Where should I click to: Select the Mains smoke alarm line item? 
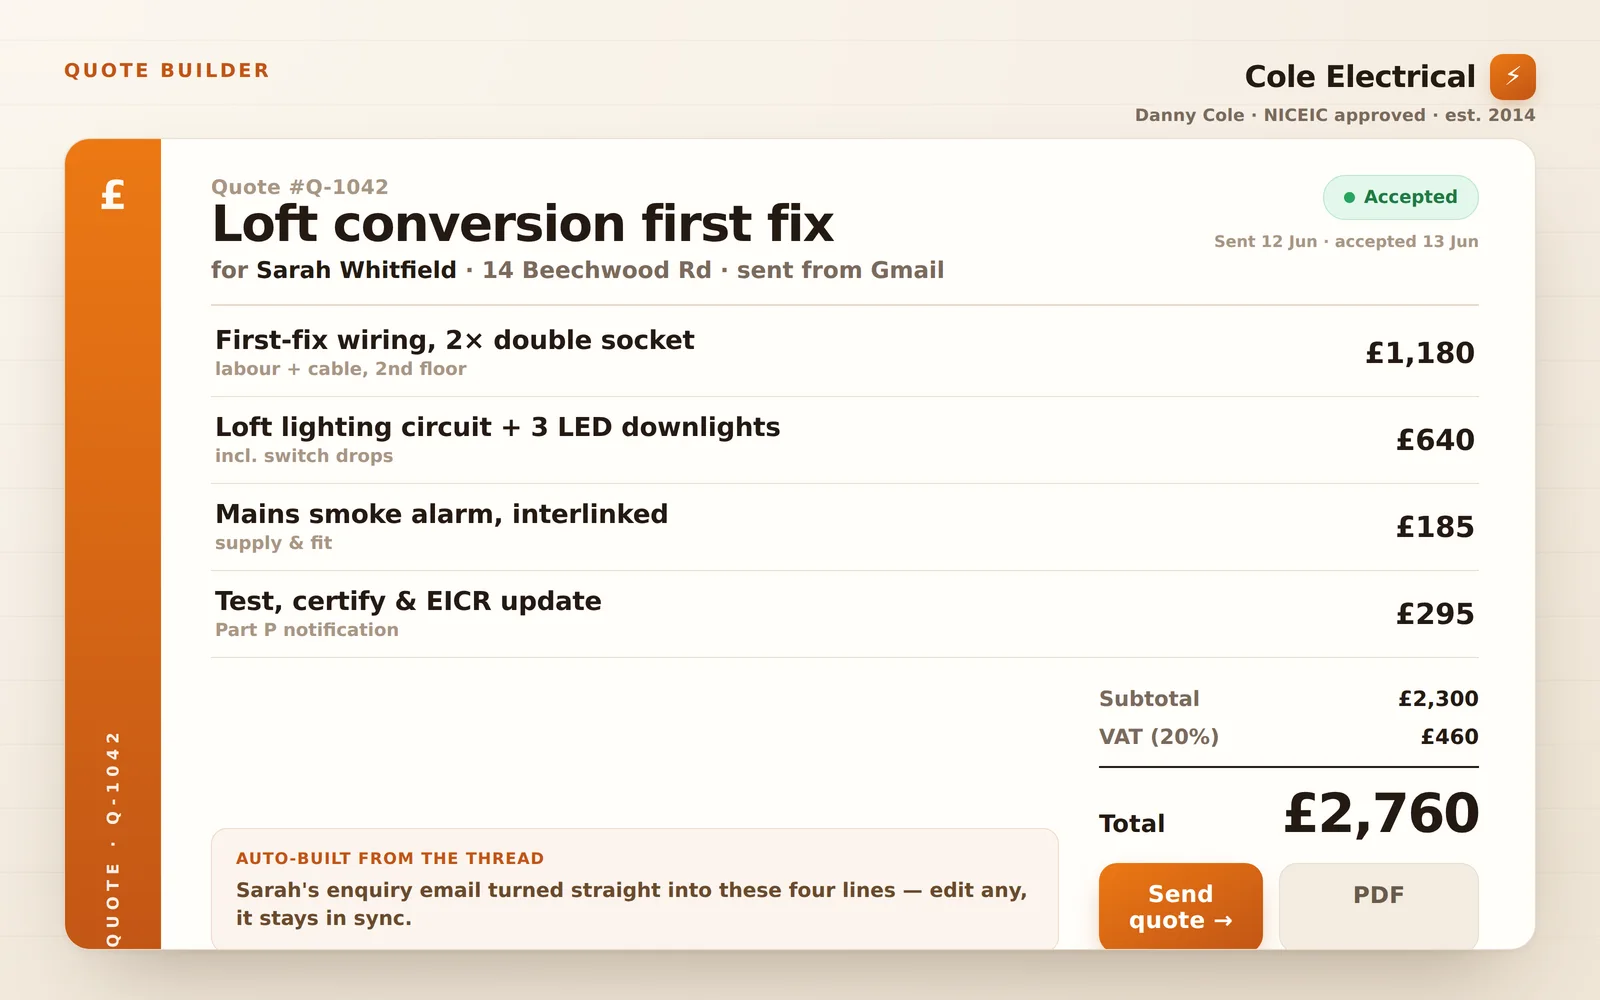point(845,527)
